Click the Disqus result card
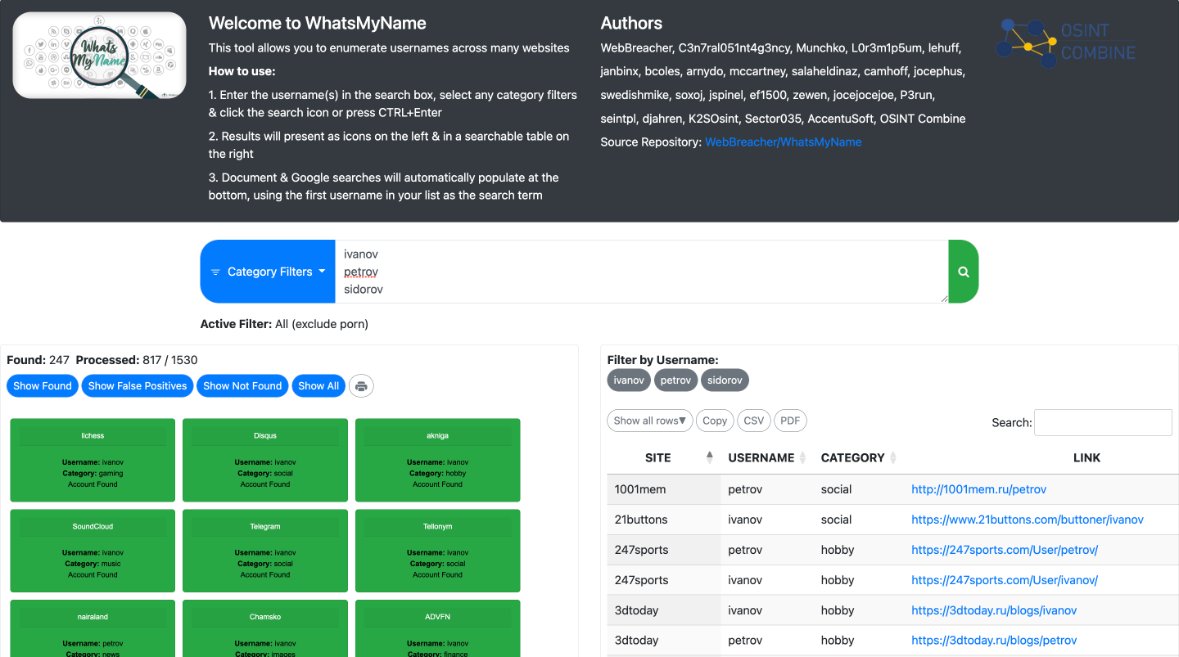The image size is (1179, 657). [265, 460]
